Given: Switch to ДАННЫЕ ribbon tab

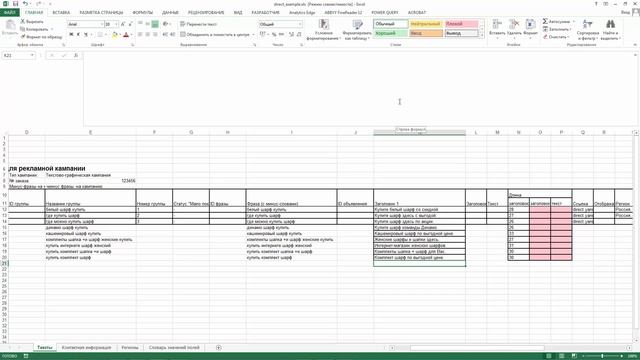Looking at the screenshot, I should click(170, 13).
